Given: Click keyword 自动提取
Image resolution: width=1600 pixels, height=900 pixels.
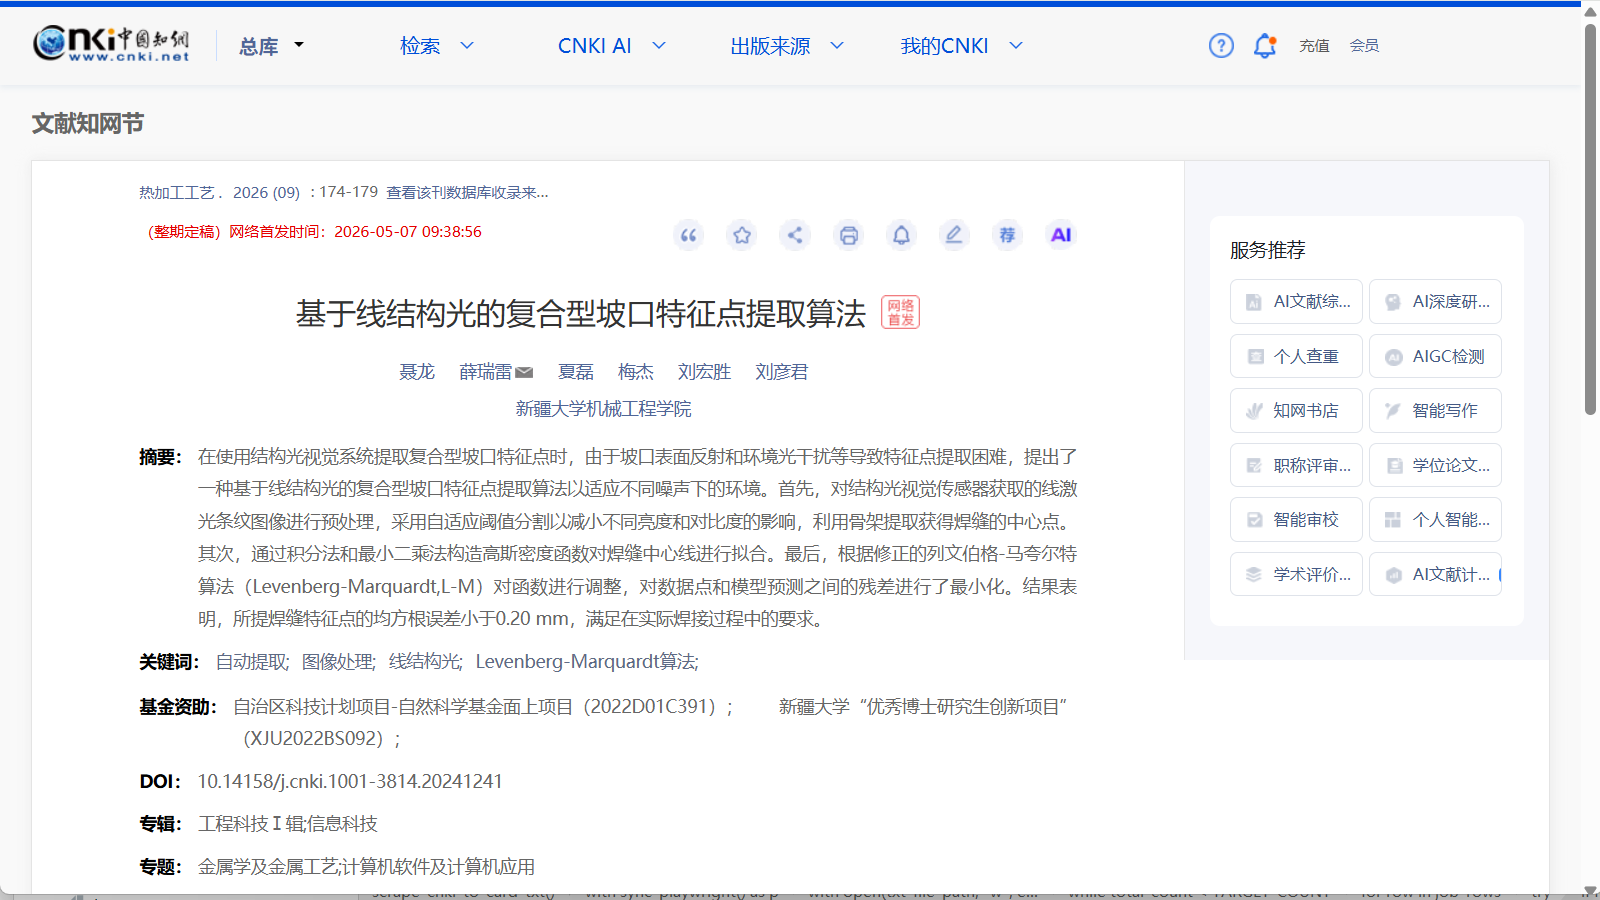Looking at the screenshot, I should point(252,662).
